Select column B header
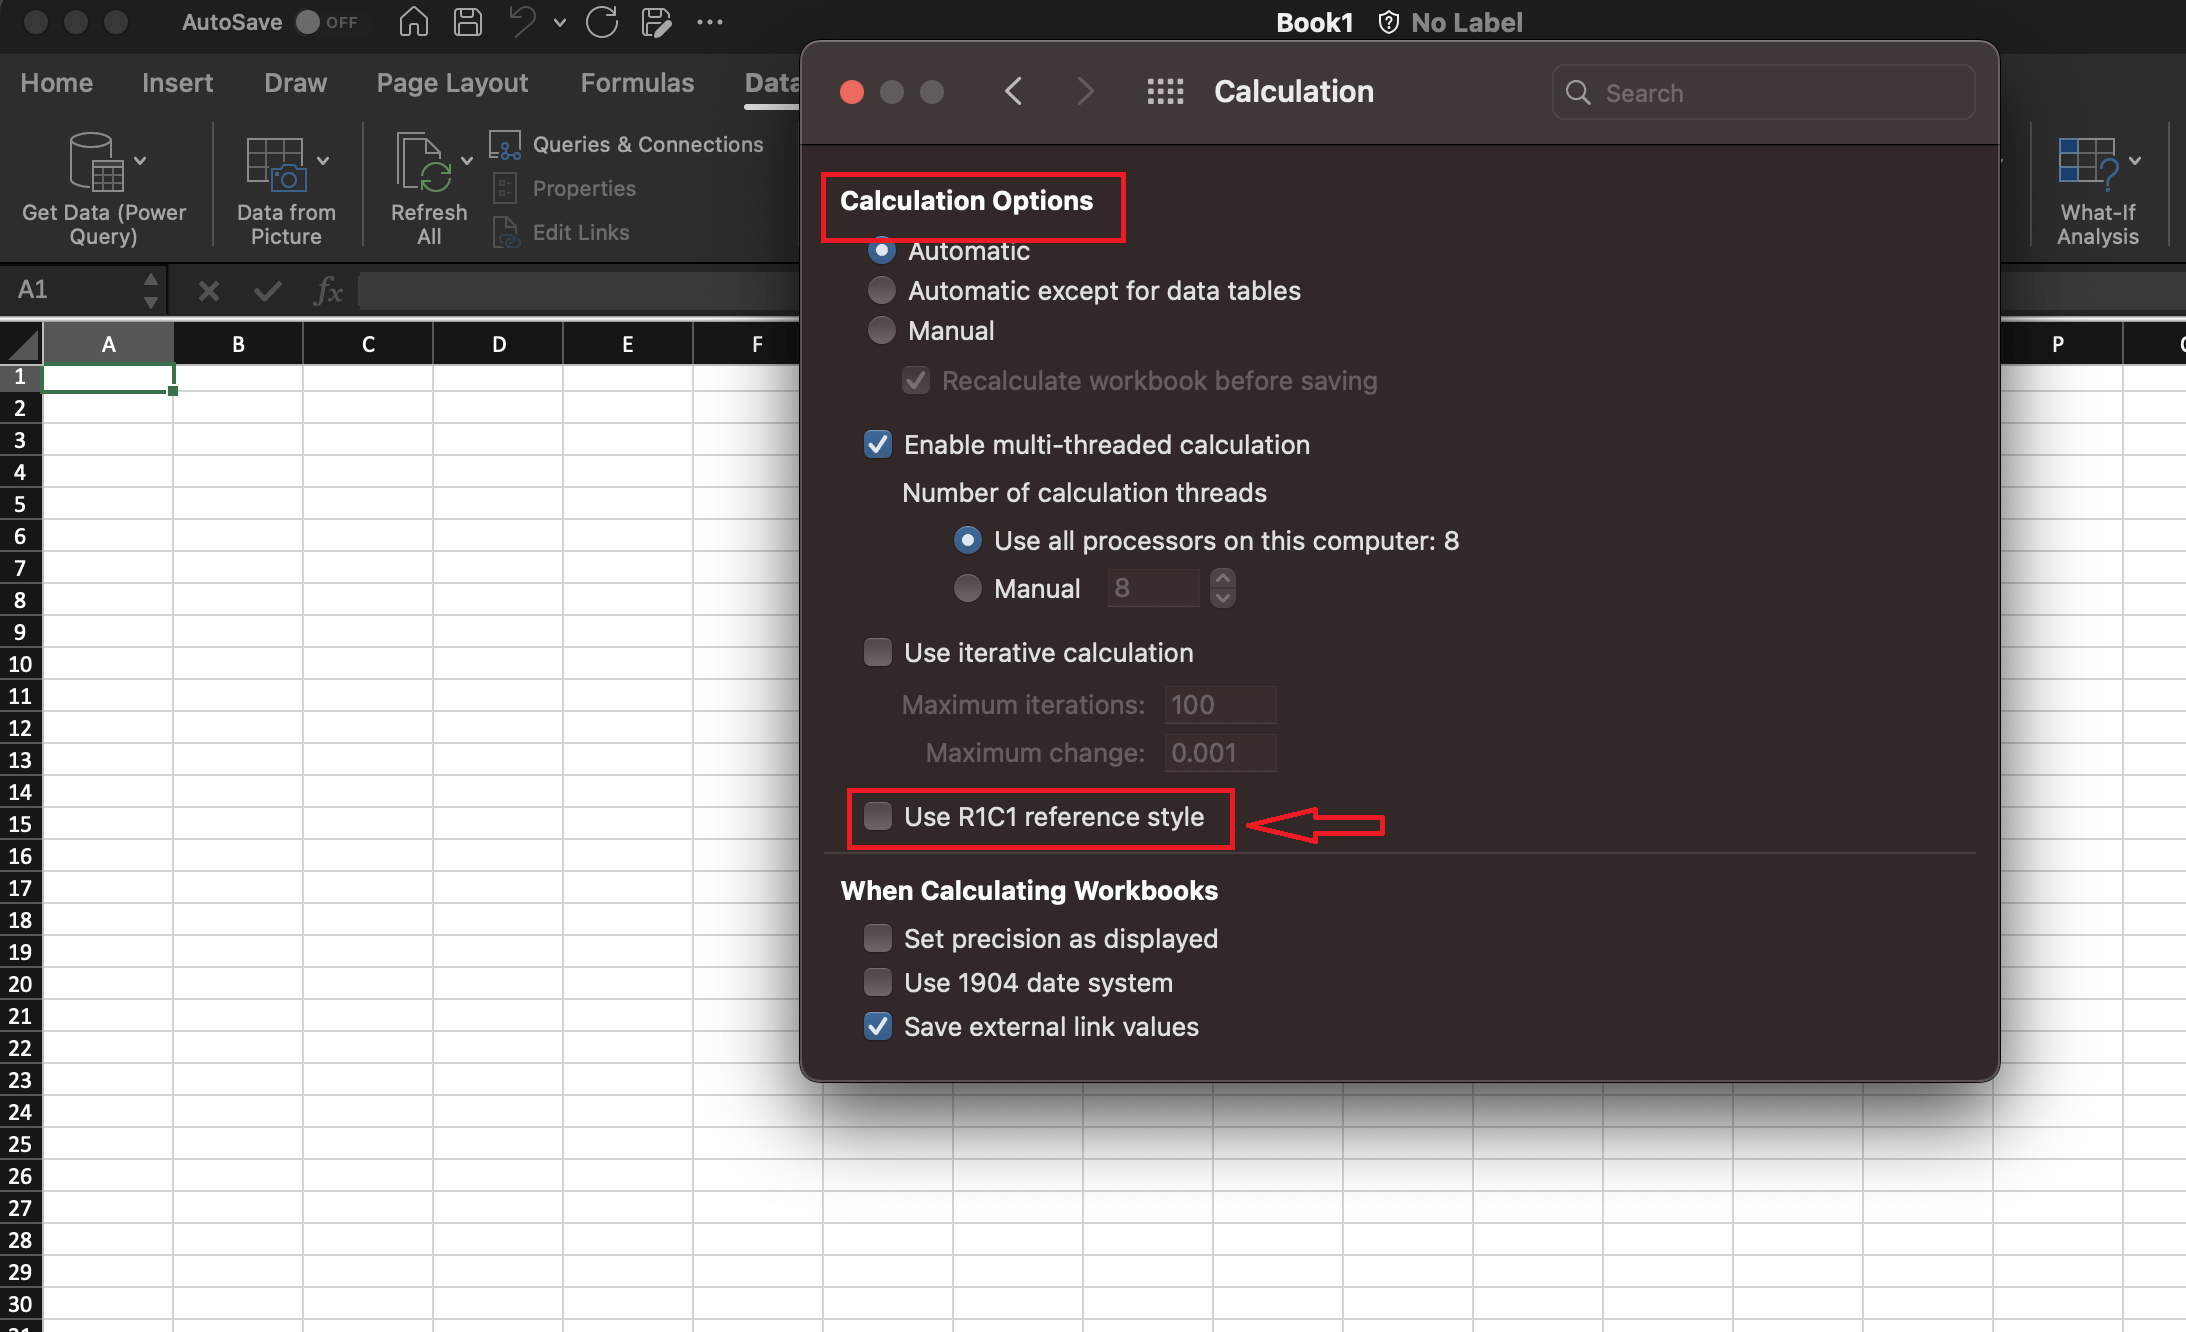 238,344
